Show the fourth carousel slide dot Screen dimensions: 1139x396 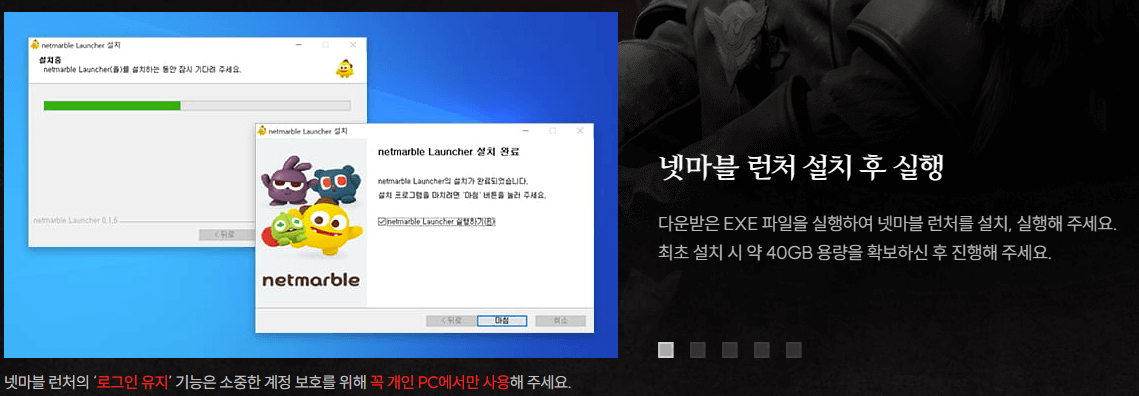(762, 350)
